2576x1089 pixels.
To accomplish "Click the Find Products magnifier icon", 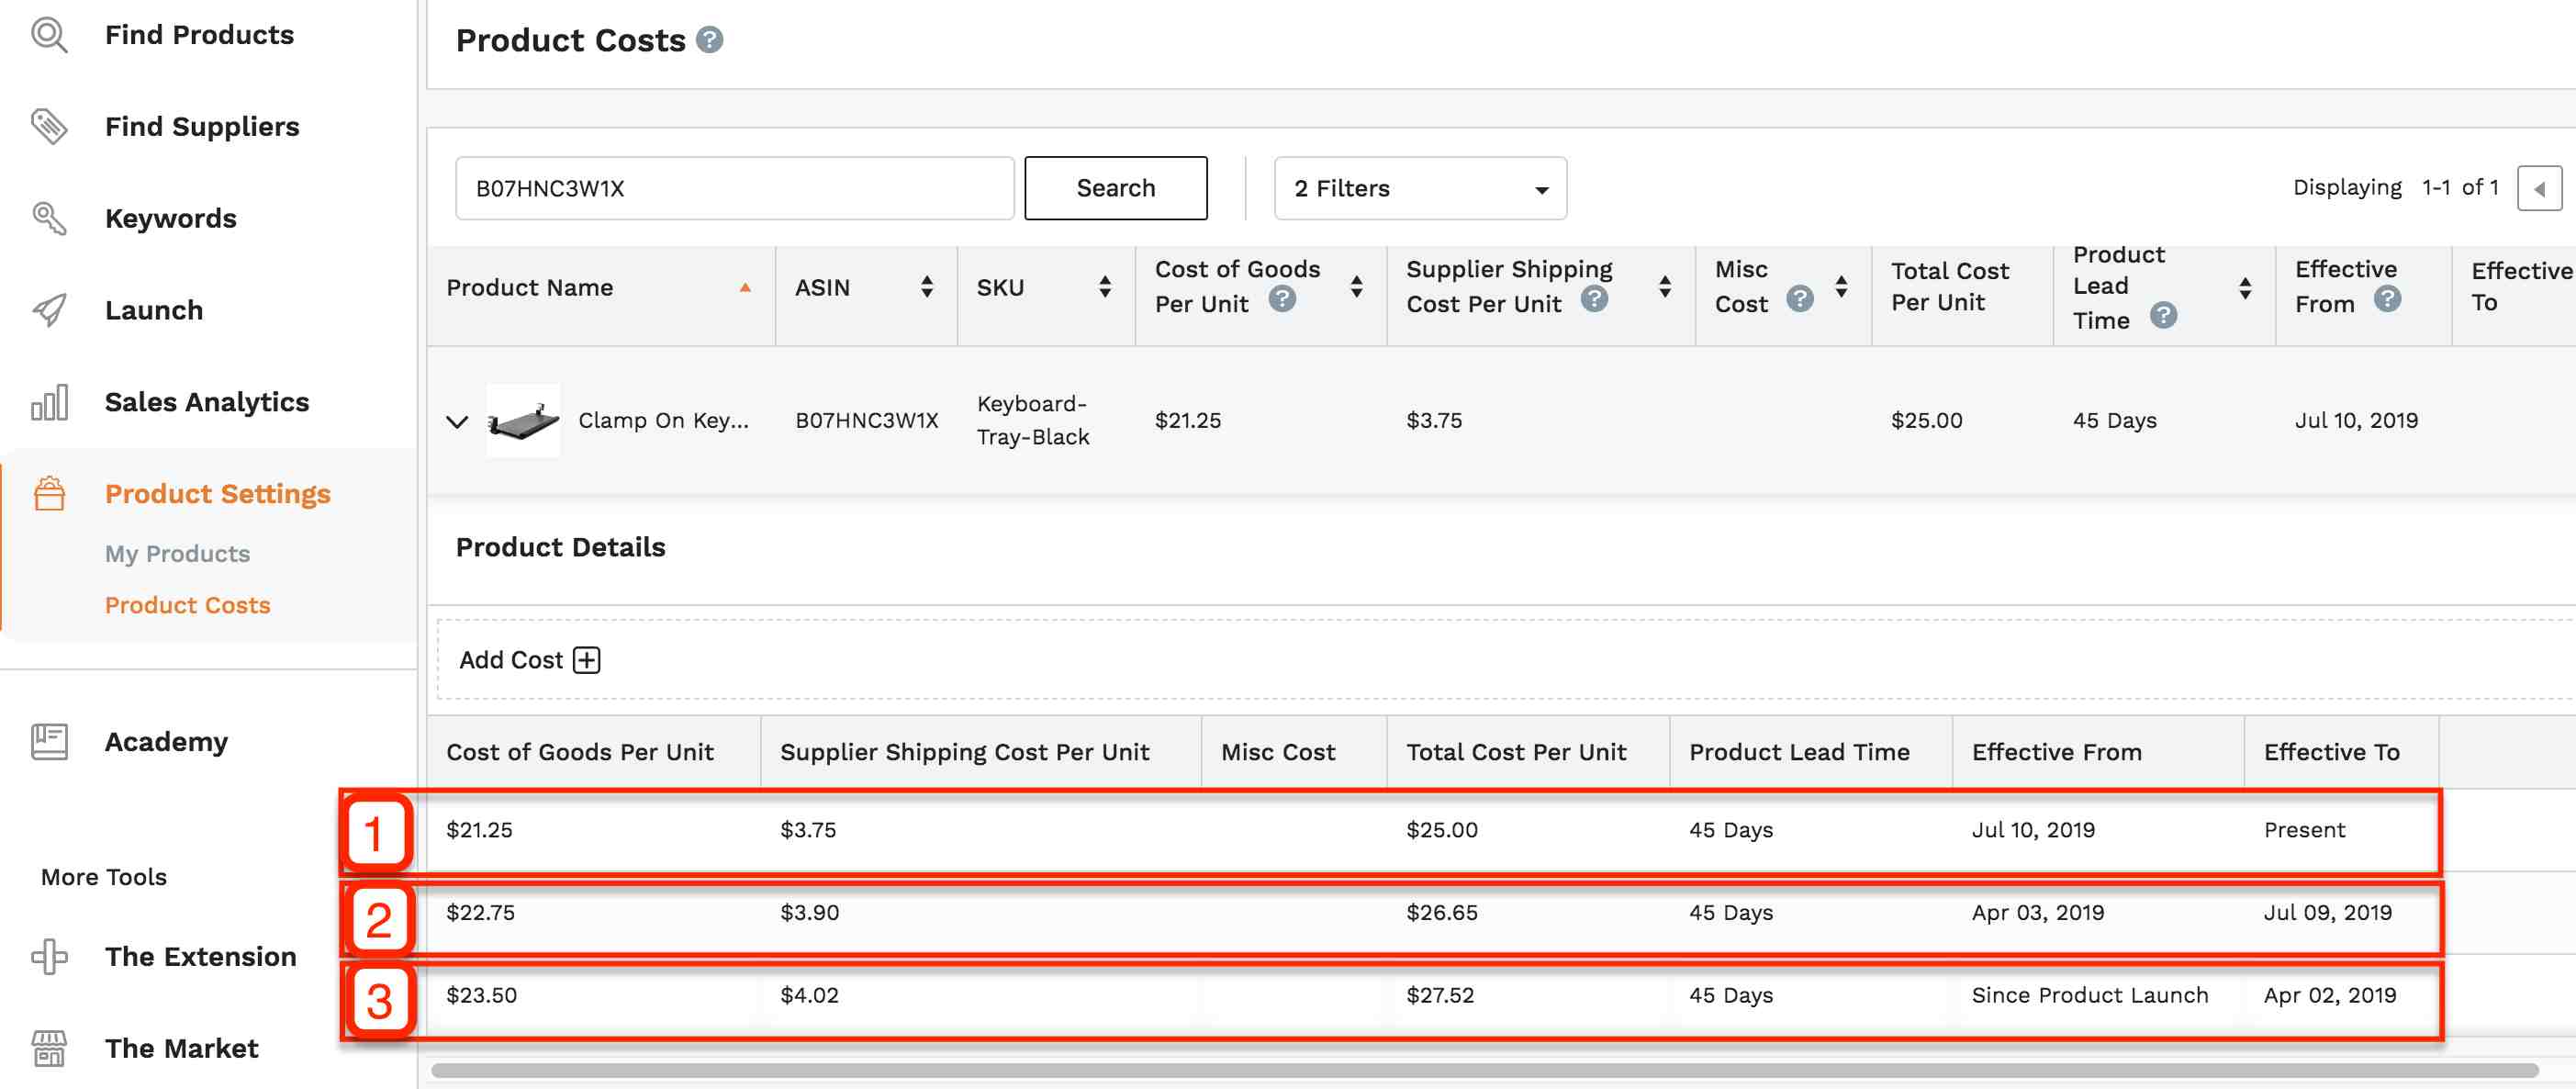I will click(x=49, y=35).
